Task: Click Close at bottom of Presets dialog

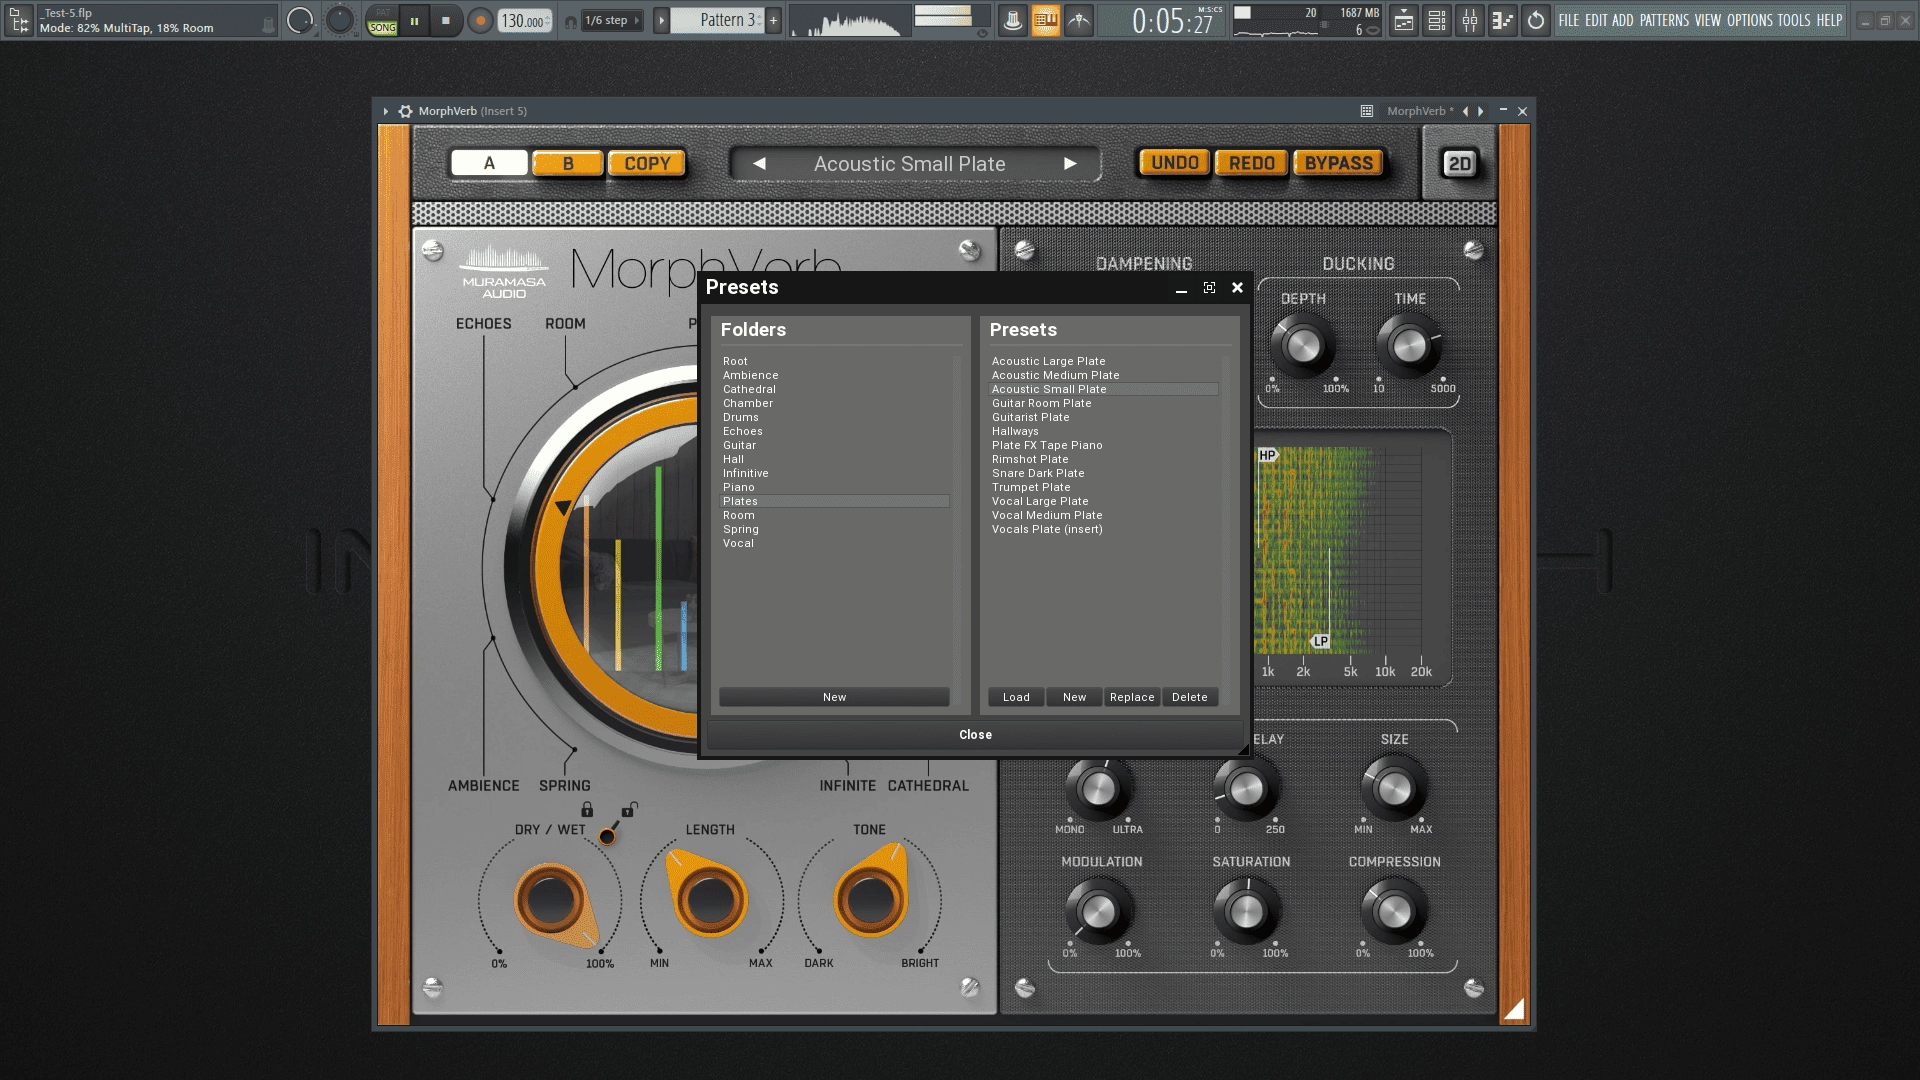Action: (975, 734)
